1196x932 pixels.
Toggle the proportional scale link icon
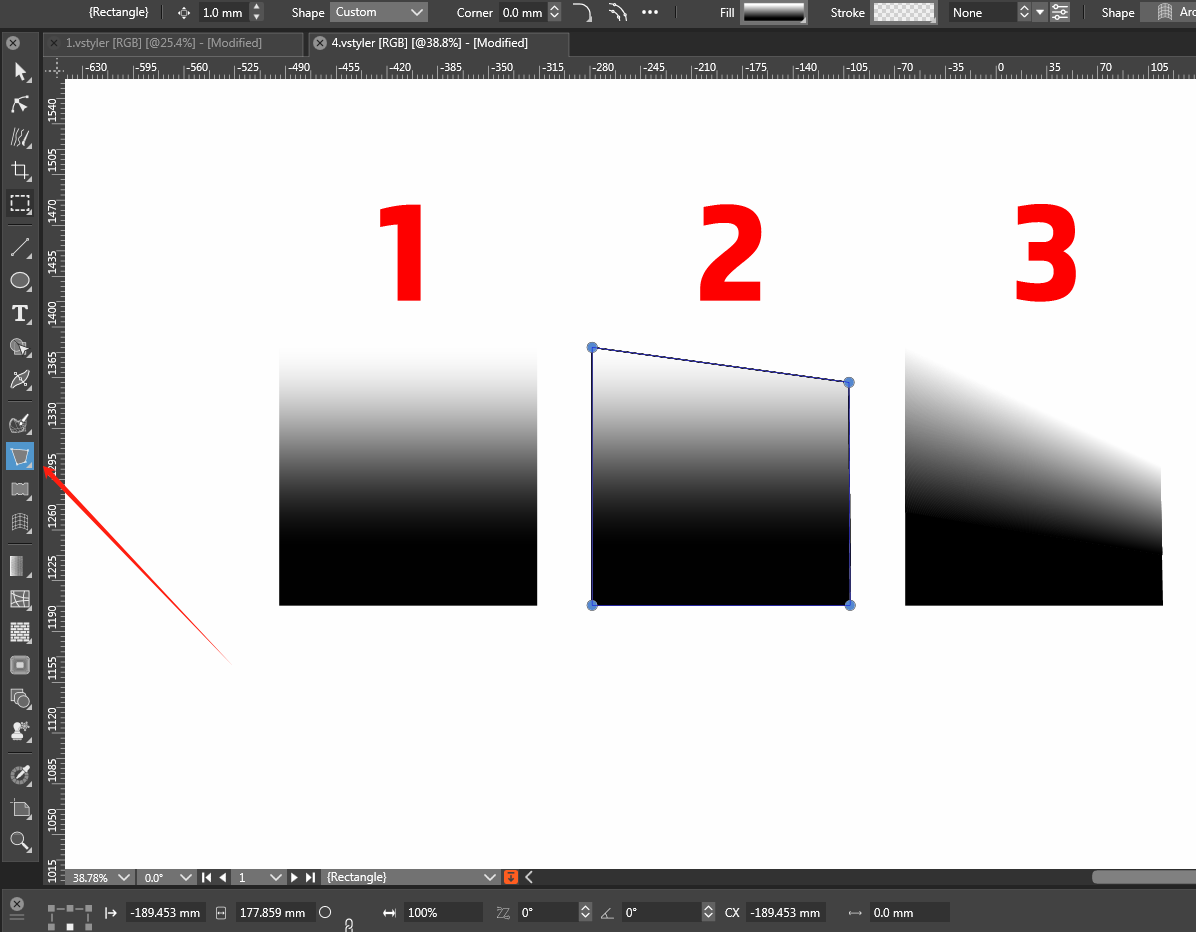click(x=349, y=924)
